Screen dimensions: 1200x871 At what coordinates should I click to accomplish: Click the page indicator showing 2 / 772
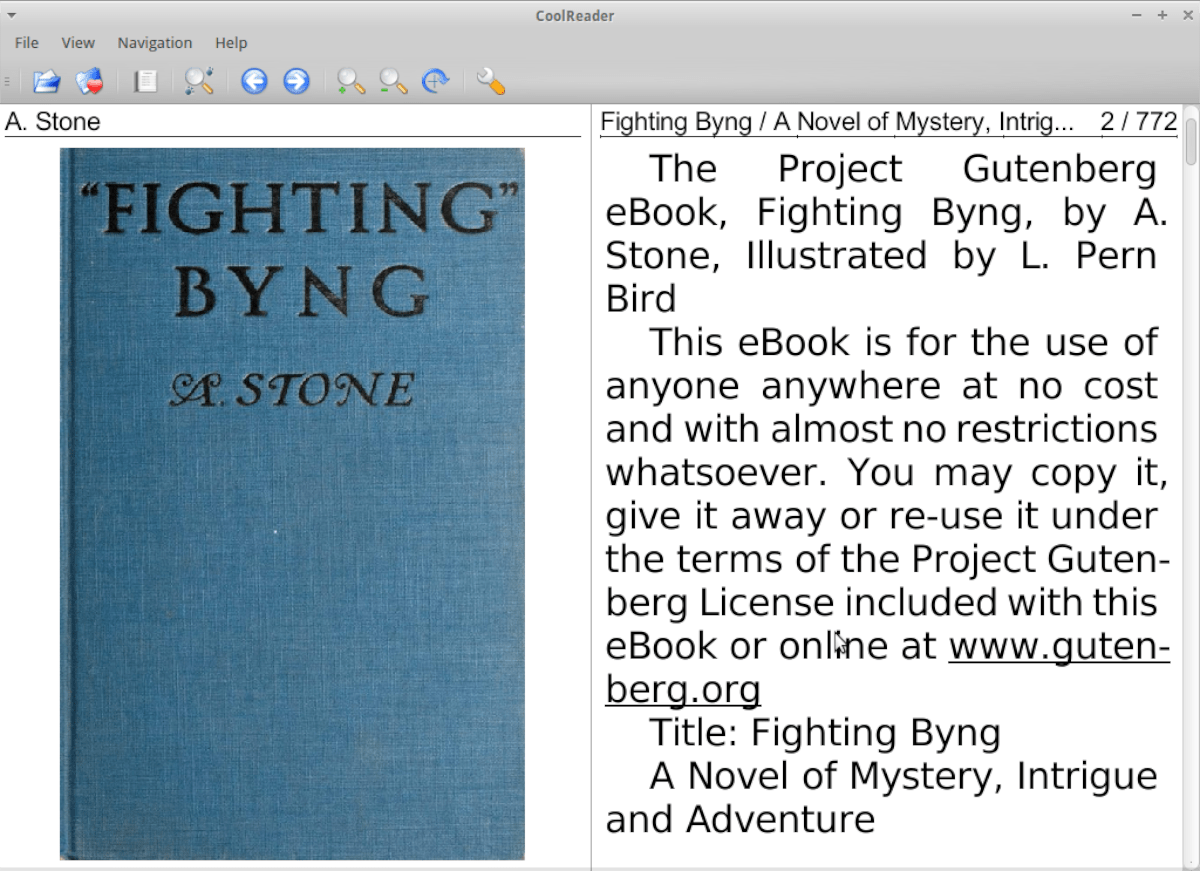click(1141, 121)
